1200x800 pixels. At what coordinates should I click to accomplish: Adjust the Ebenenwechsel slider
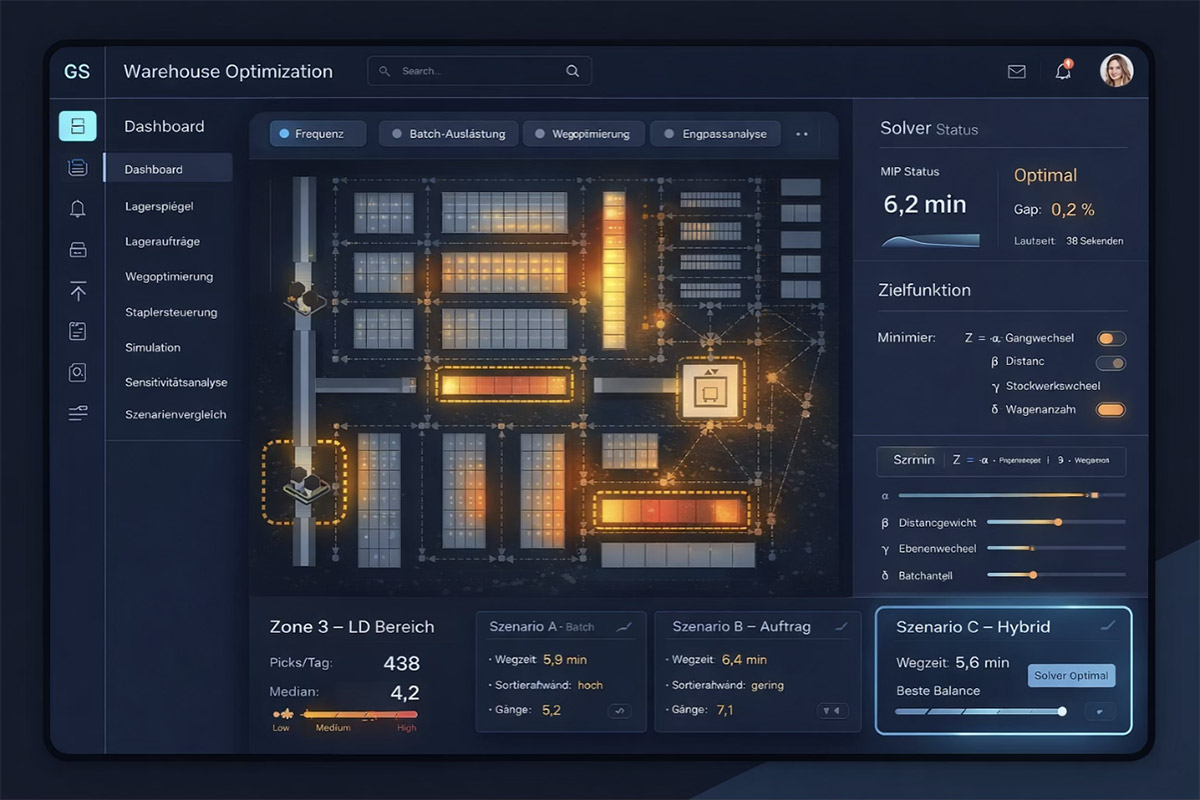1055,548
